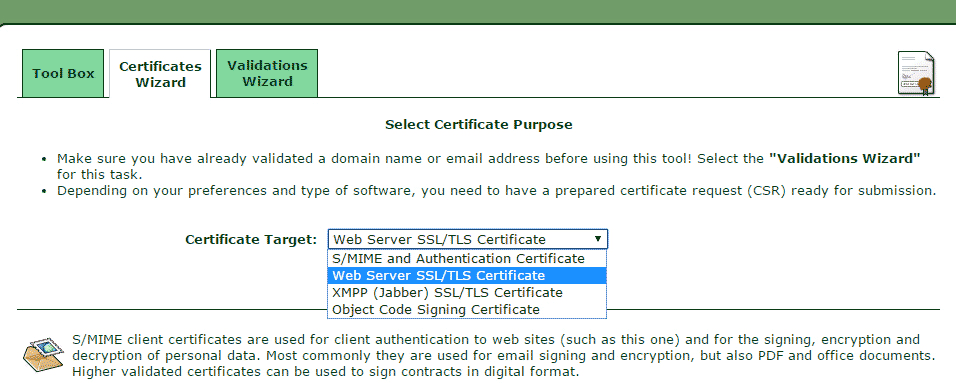This screenshot has height=383, width=956.
Task: Click the S/MIME client certificates description
Action: pos(503,355)
